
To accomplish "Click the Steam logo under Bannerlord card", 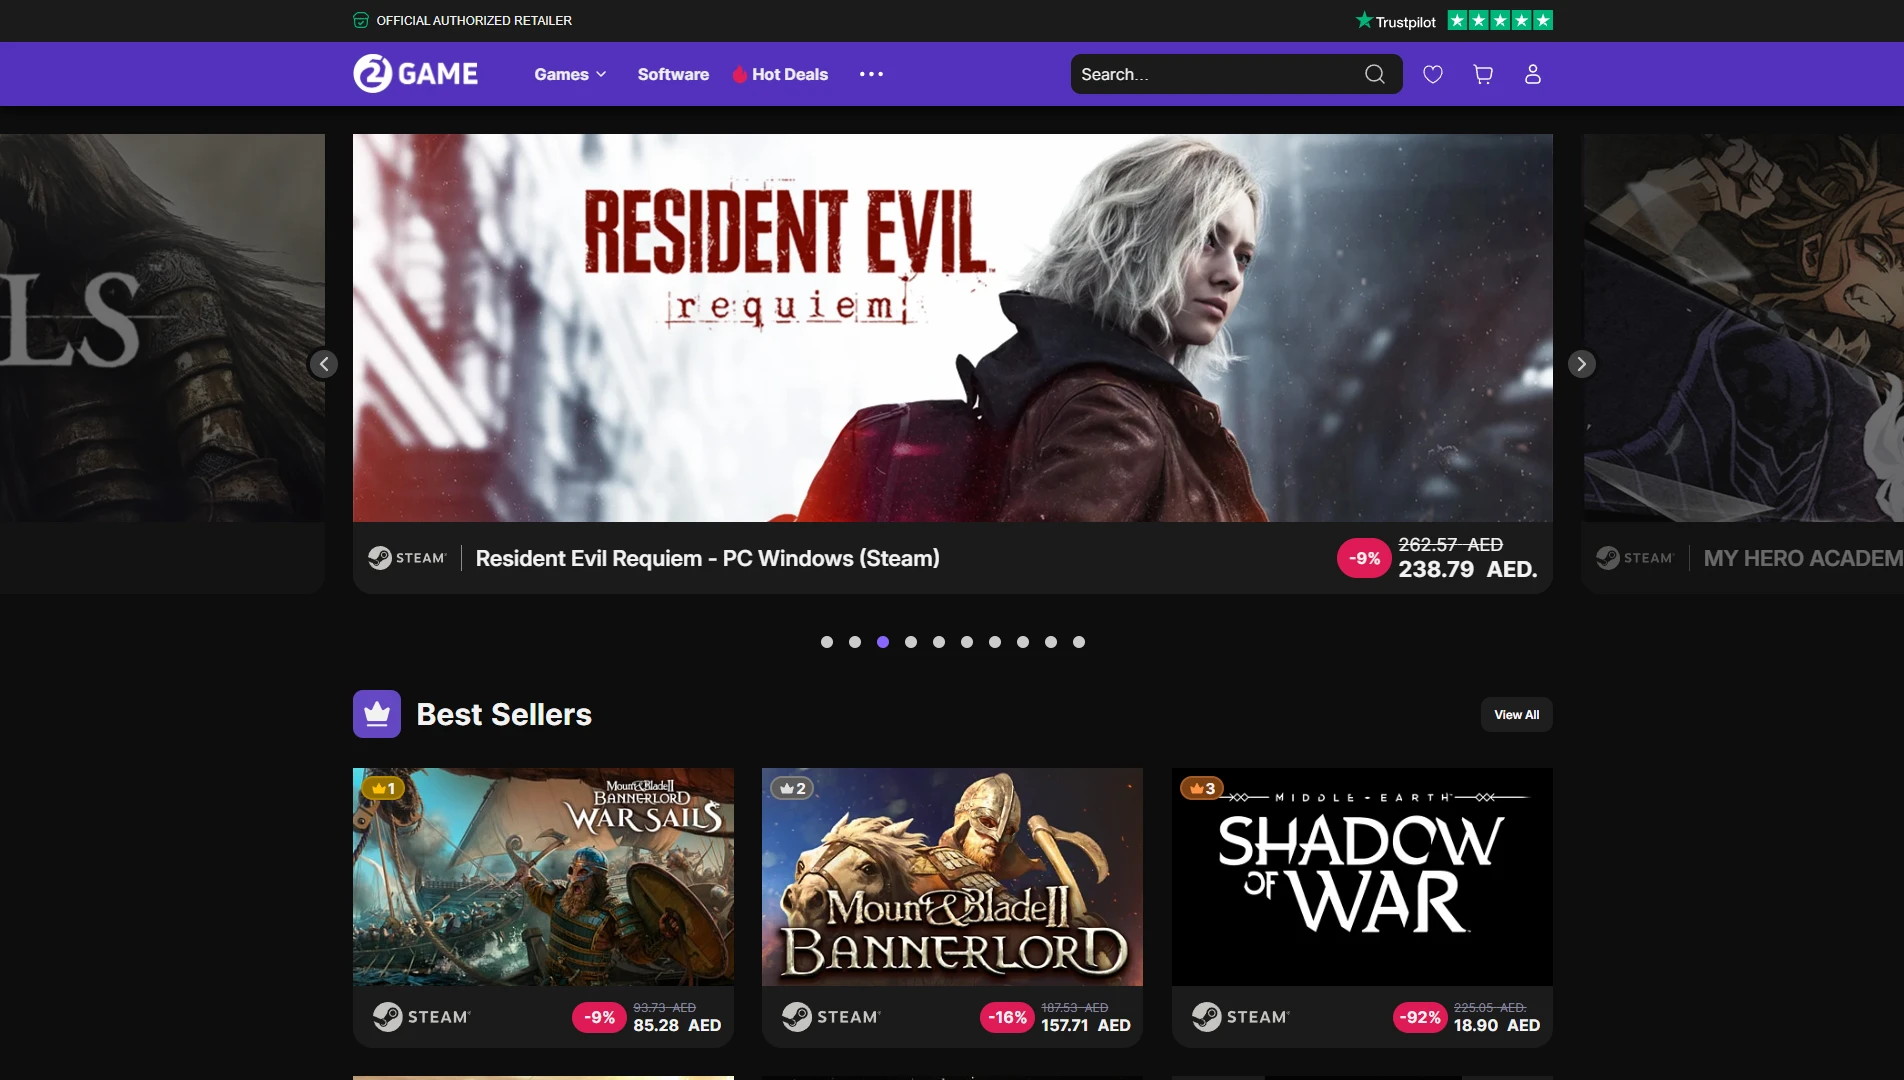I will [x=831, y=1017].
